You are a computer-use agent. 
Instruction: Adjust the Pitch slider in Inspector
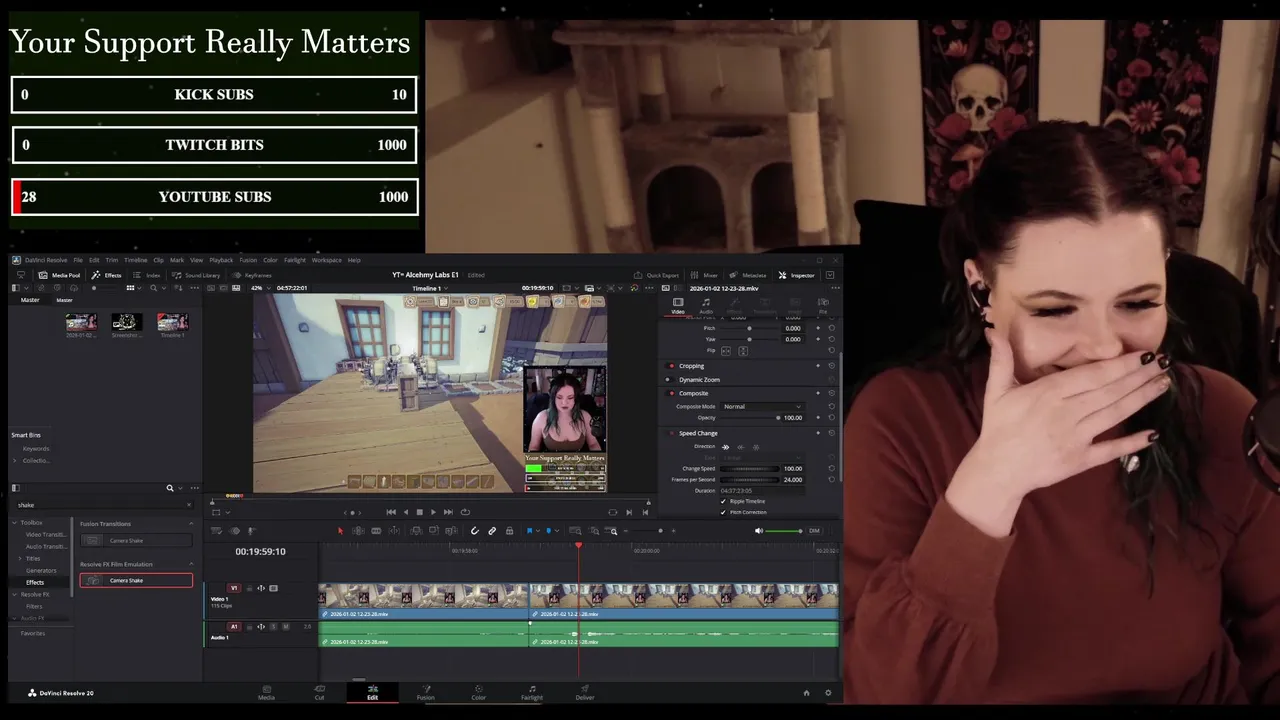click(749, 328)
